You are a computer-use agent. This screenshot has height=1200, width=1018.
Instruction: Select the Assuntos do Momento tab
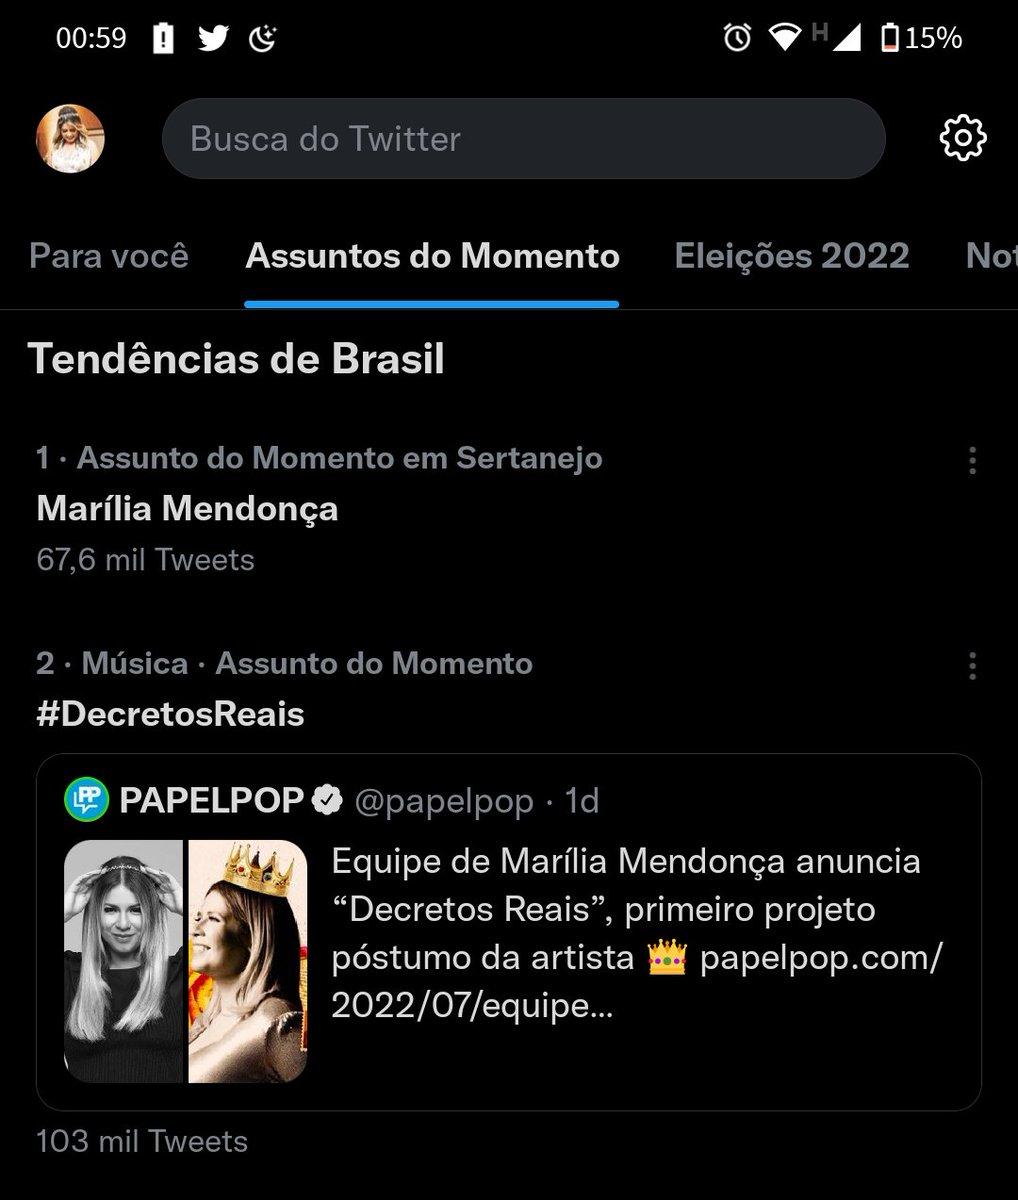(432, 256)
